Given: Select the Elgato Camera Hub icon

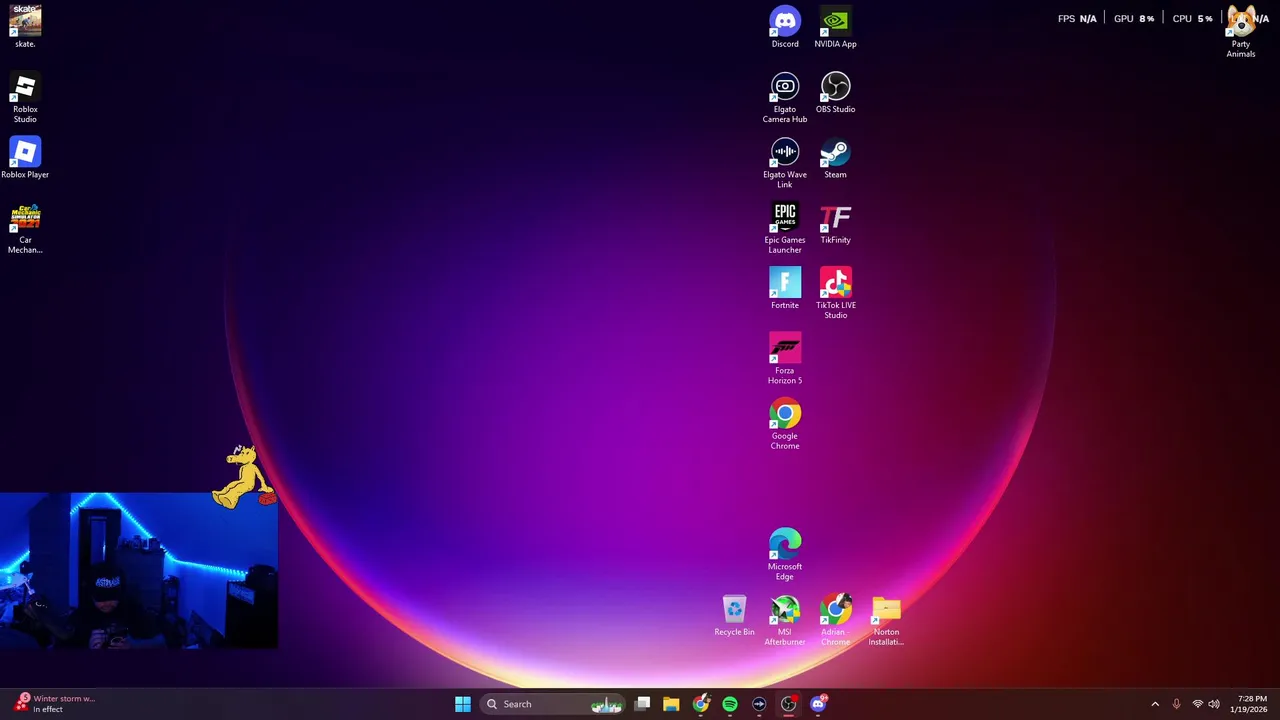Looking at the screenshot, I should click(x=785, y=97).
